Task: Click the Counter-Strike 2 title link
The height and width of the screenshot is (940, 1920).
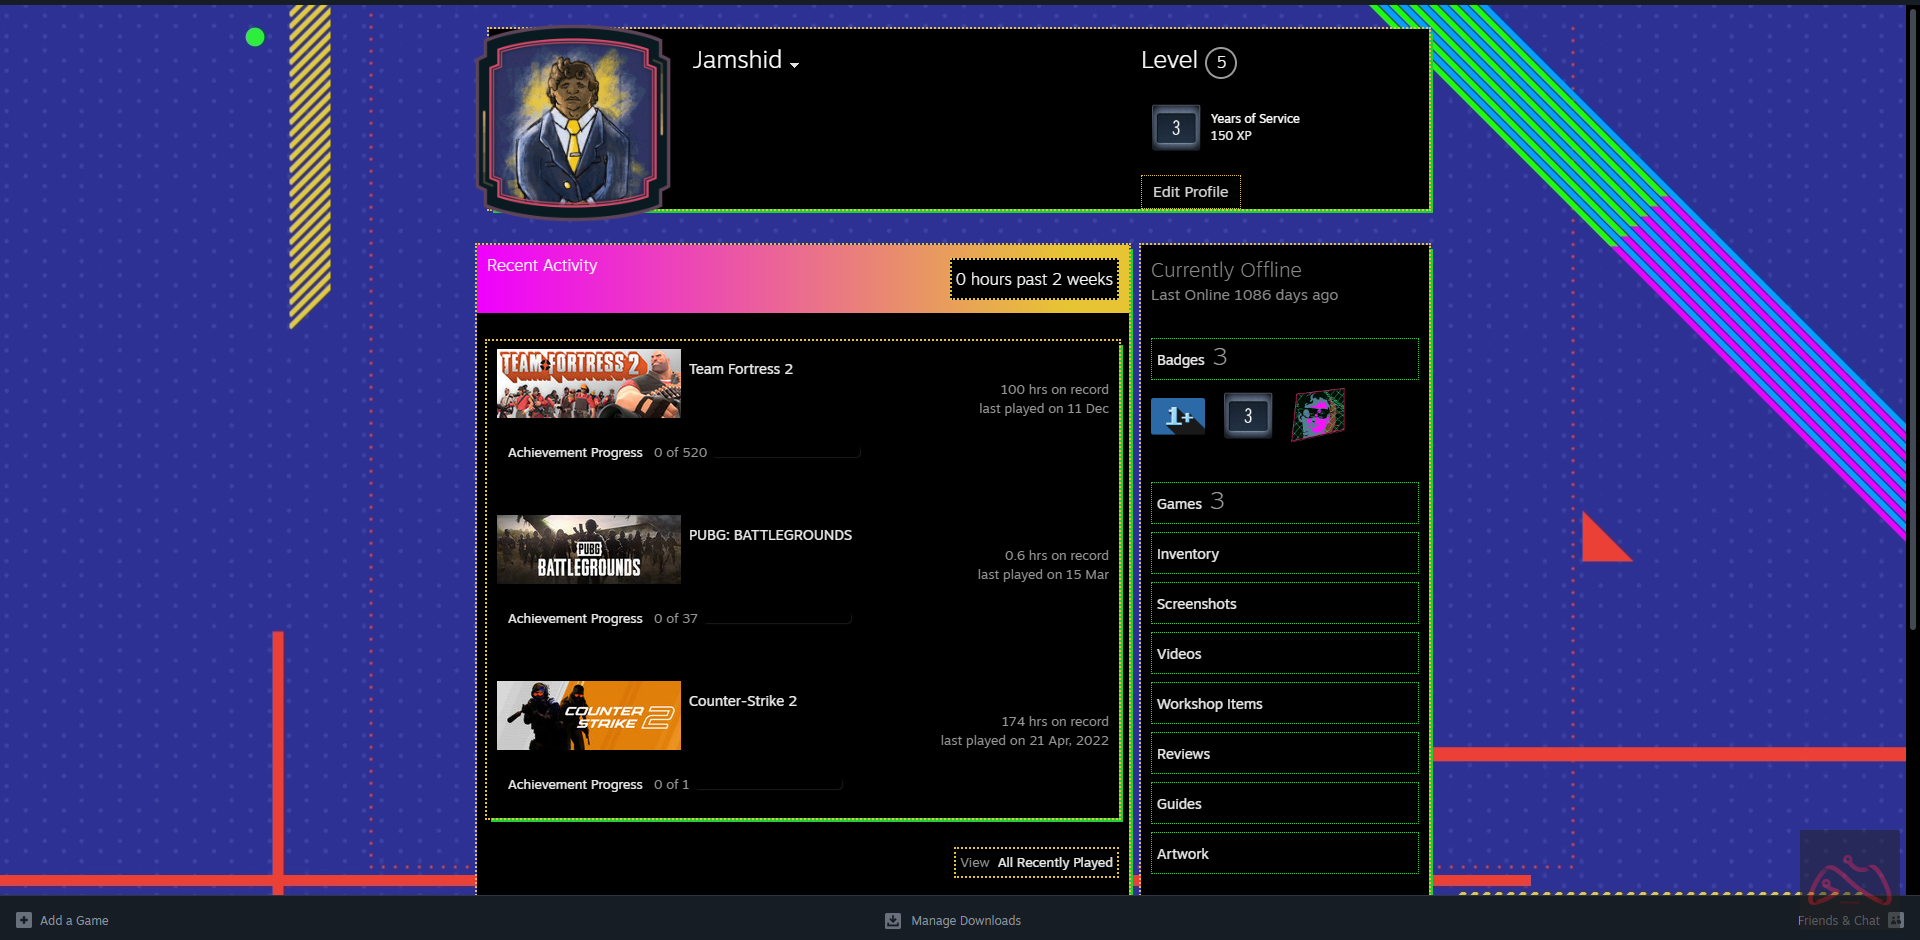Action: [742, 701]
